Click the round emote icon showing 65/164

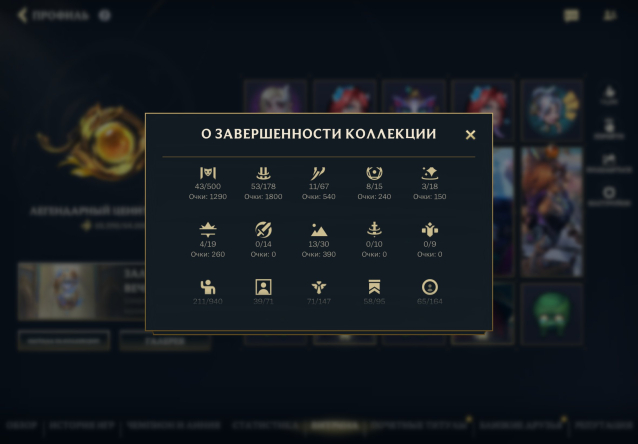(430, 287)
